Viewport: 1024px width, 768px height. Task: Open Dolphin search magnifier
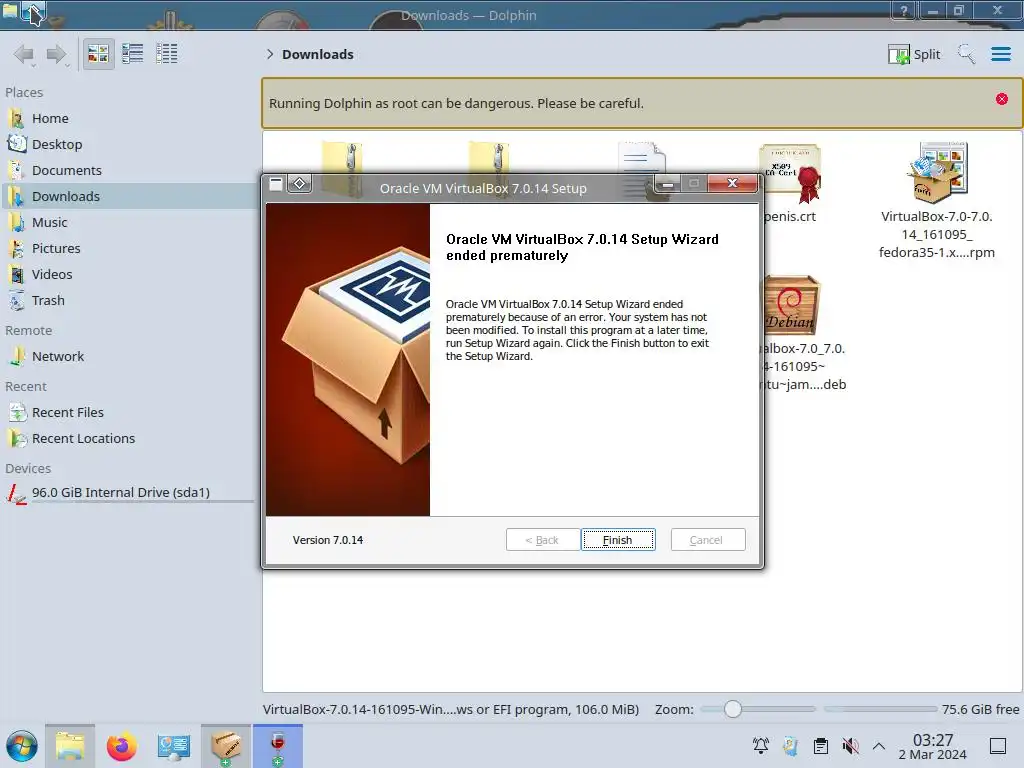pyautogui.click(x=967, y=54)
